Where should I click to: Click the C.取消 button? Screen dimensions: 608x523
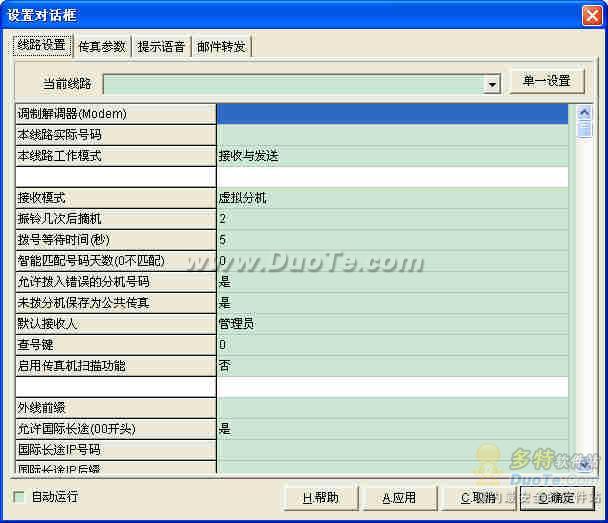click(478, 498)
